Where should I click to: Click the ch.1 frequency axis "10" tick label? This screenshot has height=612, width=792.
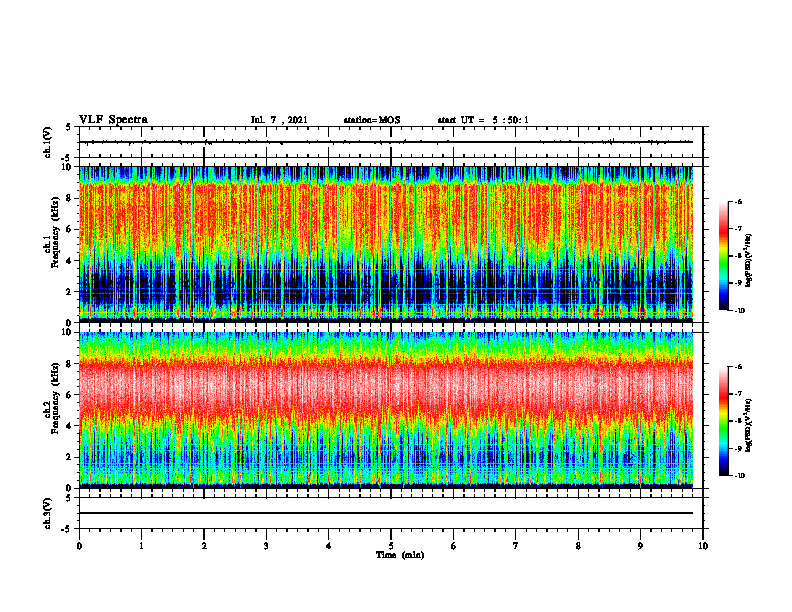pos(67,167)
